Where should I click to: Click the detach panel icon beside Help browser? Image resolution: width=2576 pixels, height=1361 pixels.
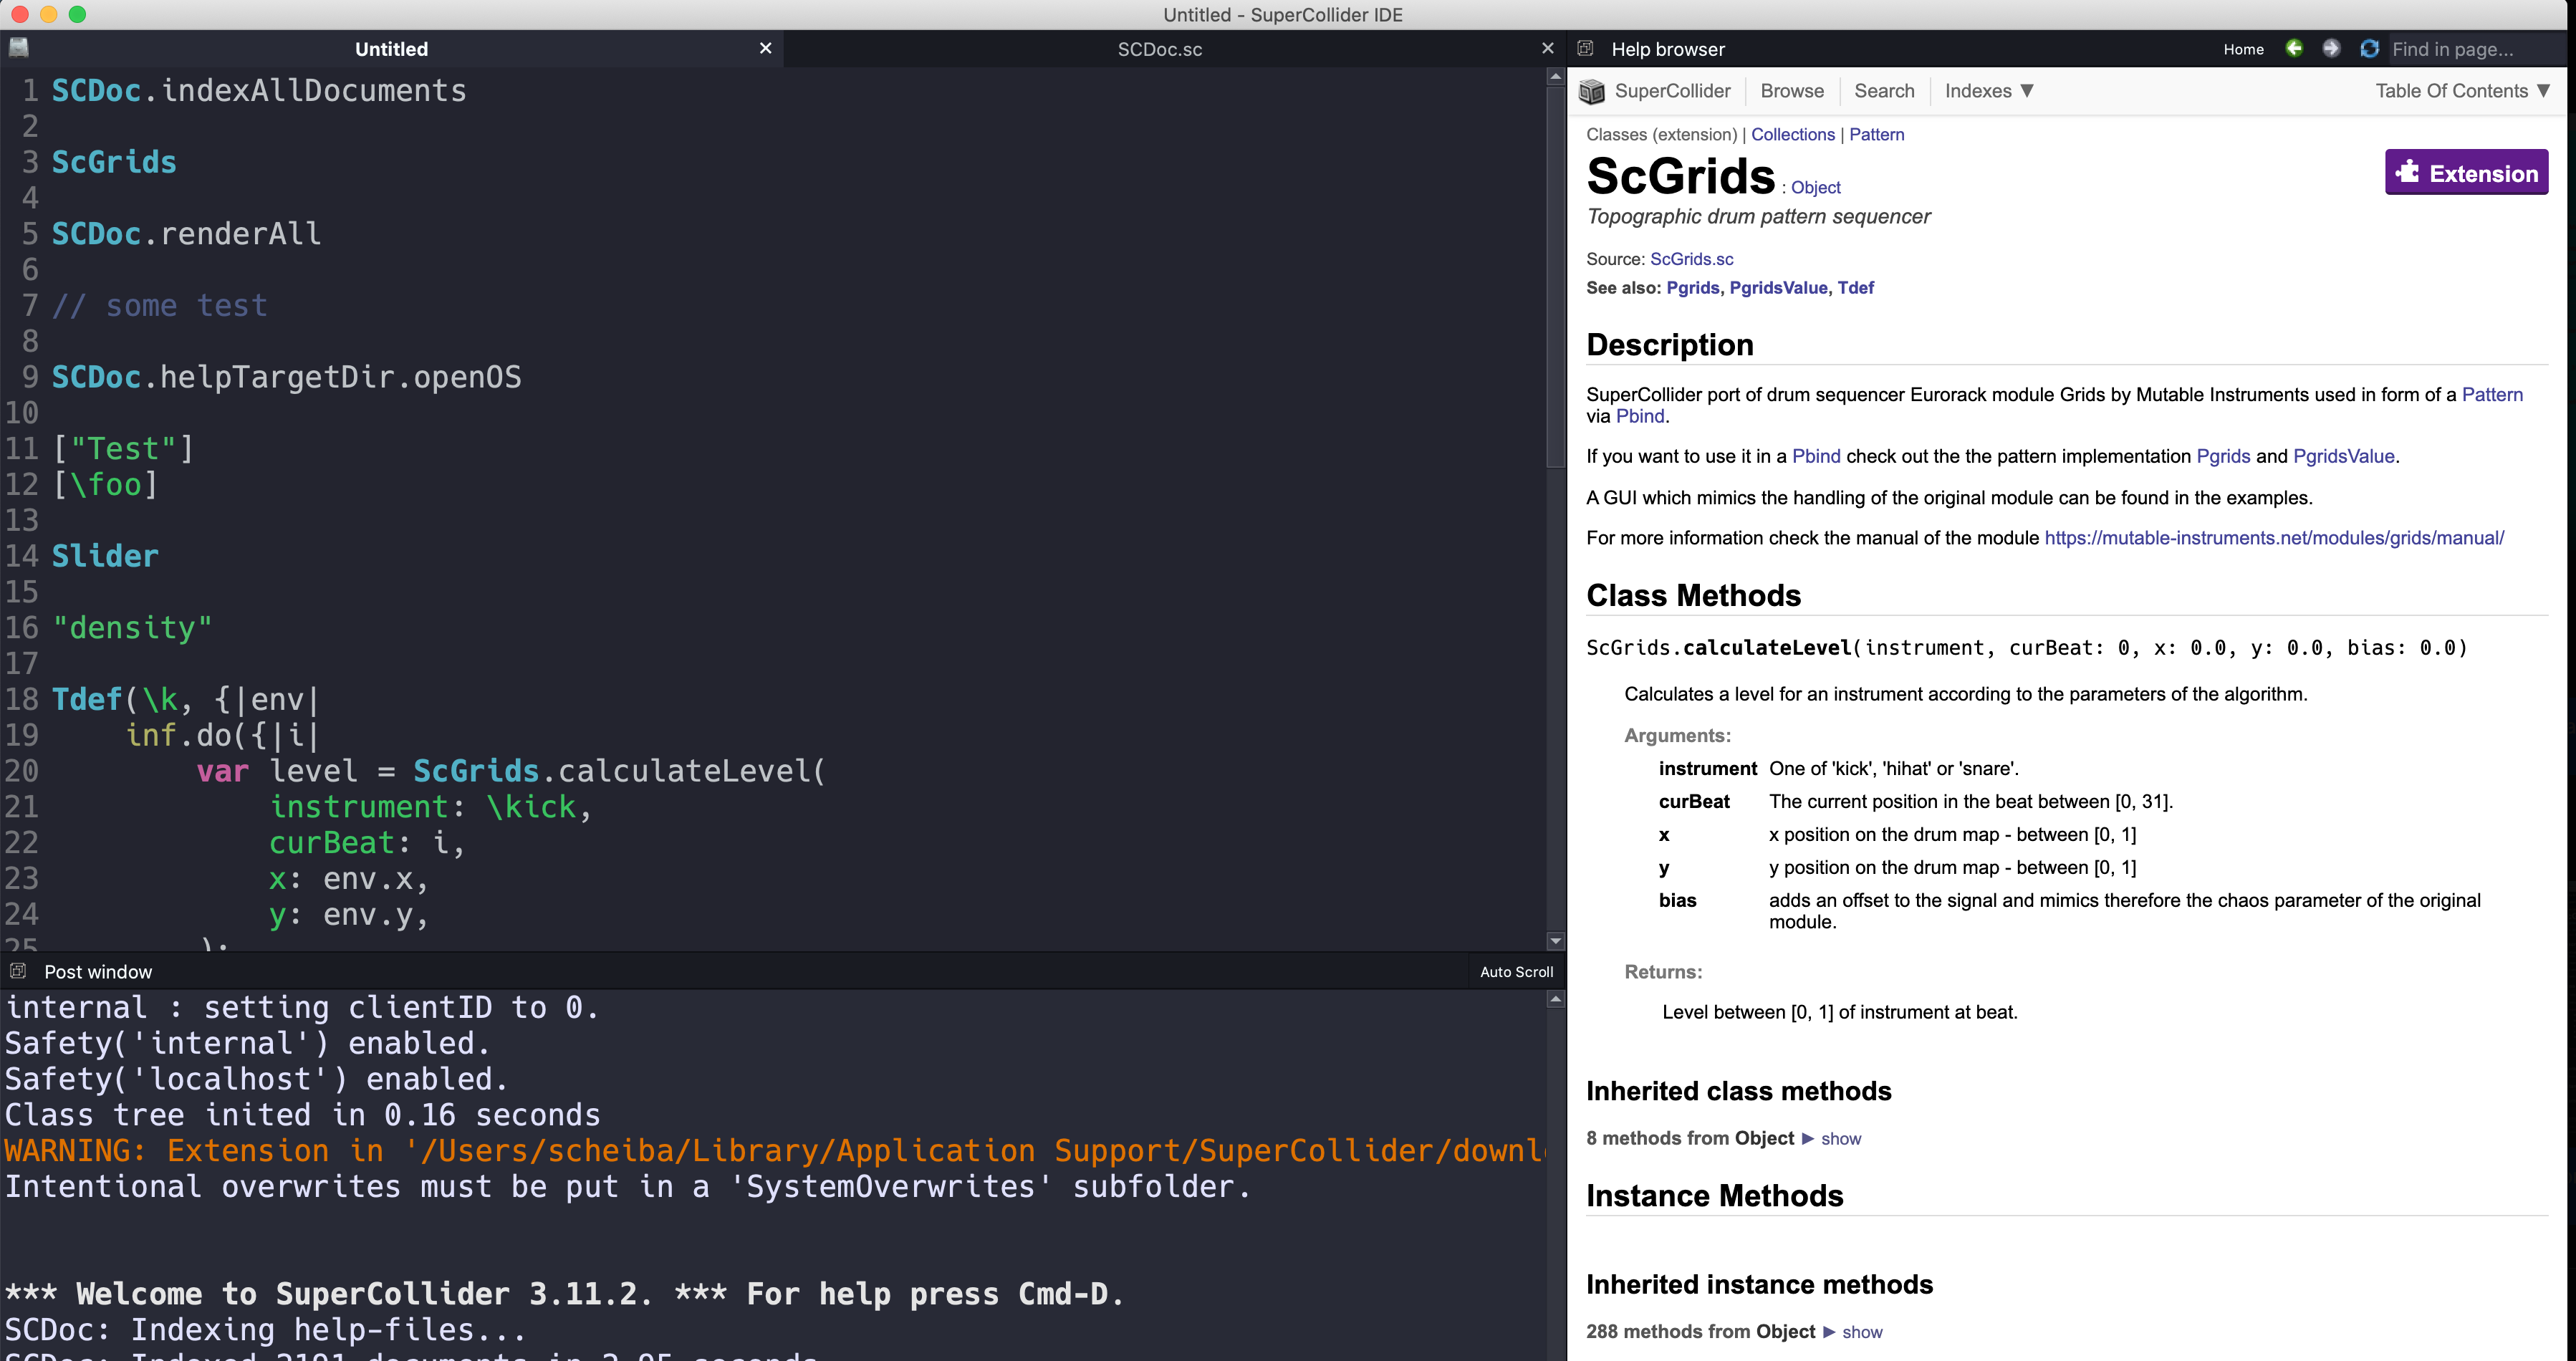pos(1585,48)
